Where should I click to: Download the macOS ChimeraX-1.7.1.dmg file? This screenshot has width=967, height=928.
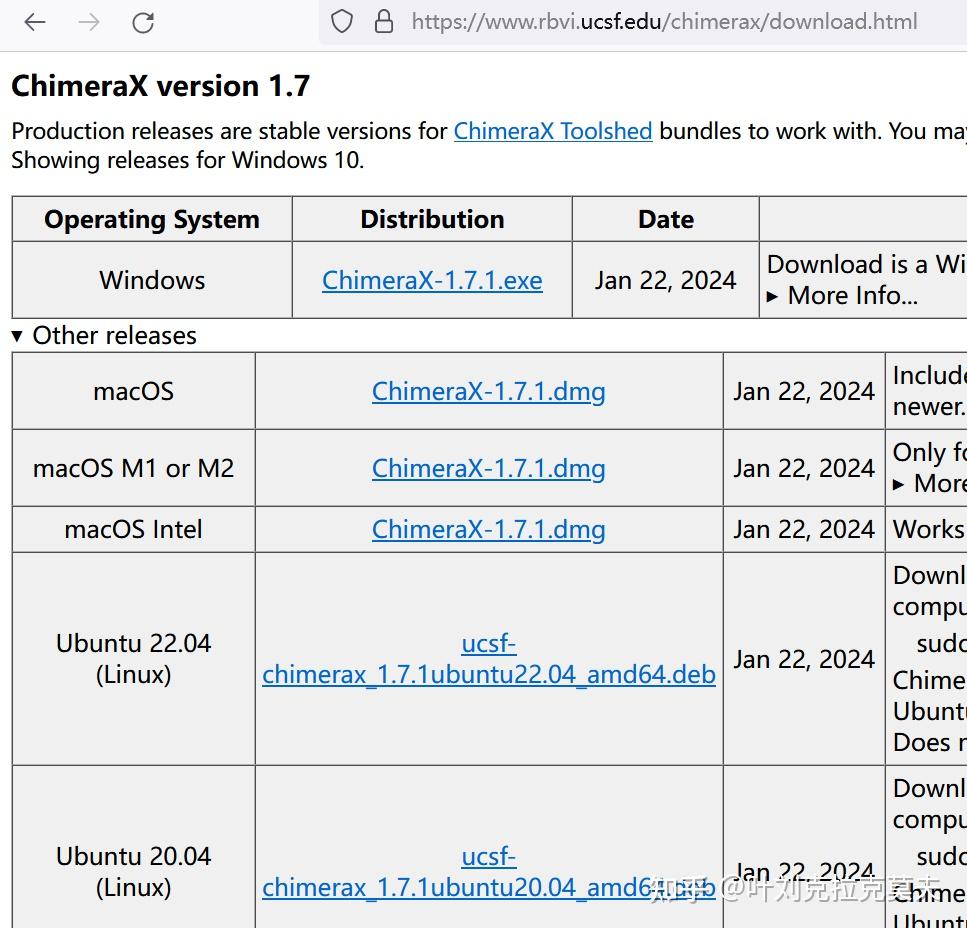tap(489, 391)
